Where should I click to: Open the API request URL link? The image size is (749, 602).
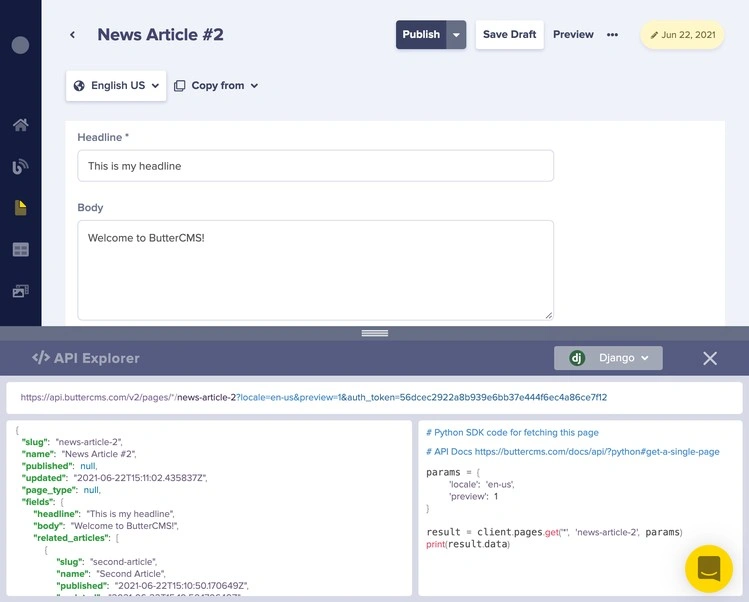tap(313, 397)
